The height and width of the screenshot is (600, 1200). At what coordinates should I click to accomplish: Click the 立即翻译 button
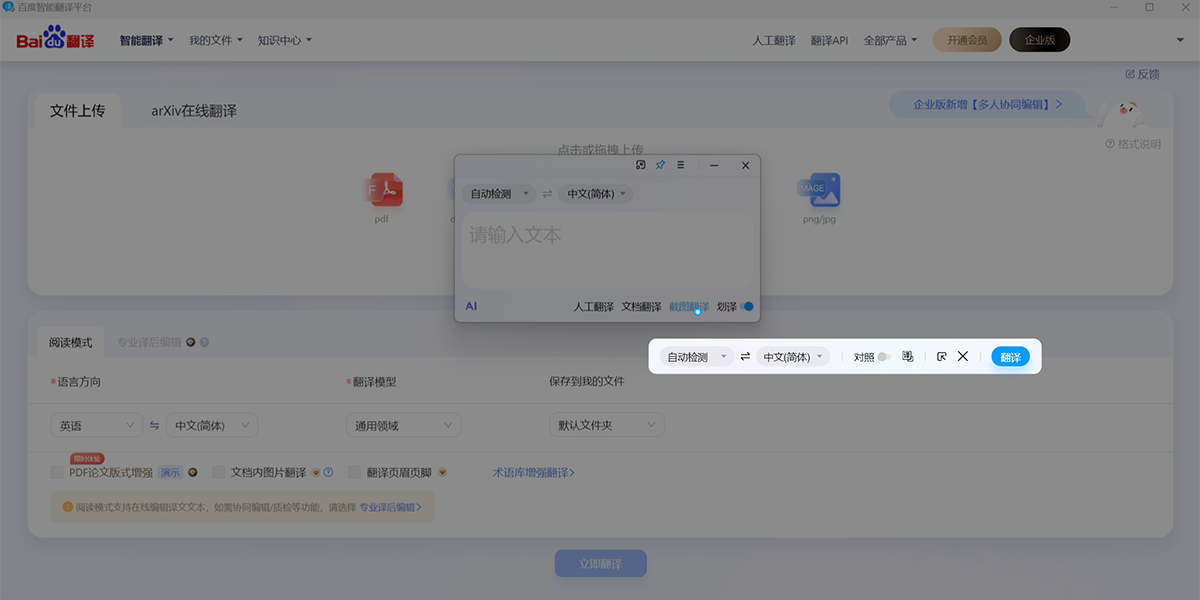coord(601,564)
